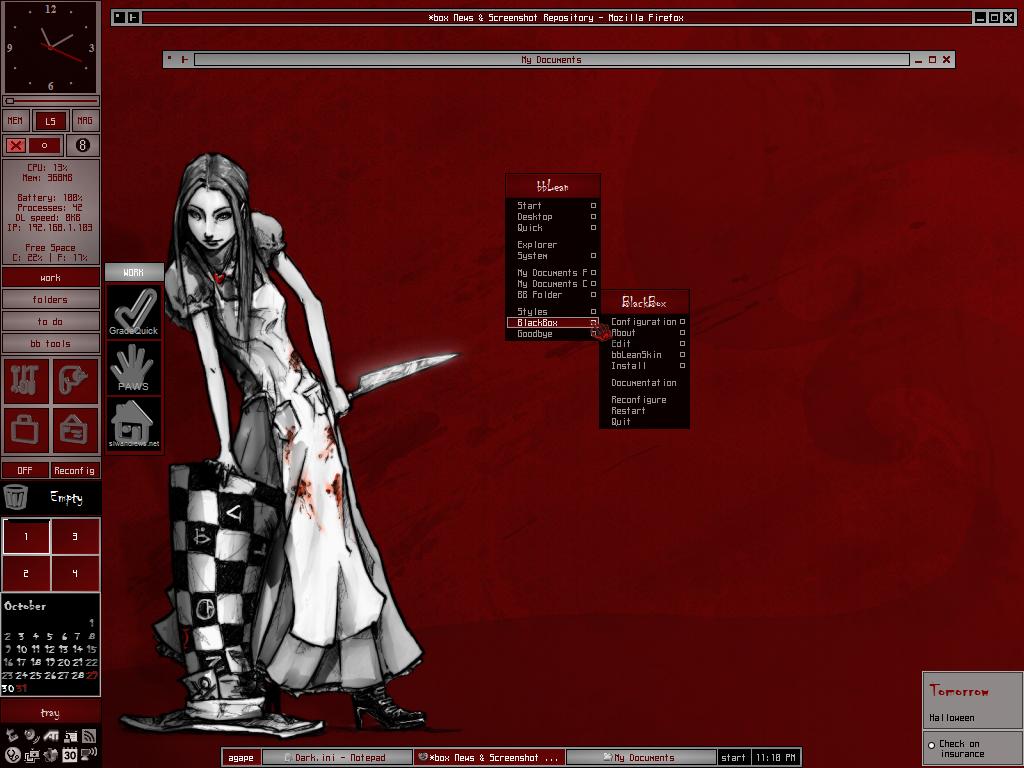Click the paint roller icon
Viewport: 1024px width, 768px height.
tap(75, 380)
